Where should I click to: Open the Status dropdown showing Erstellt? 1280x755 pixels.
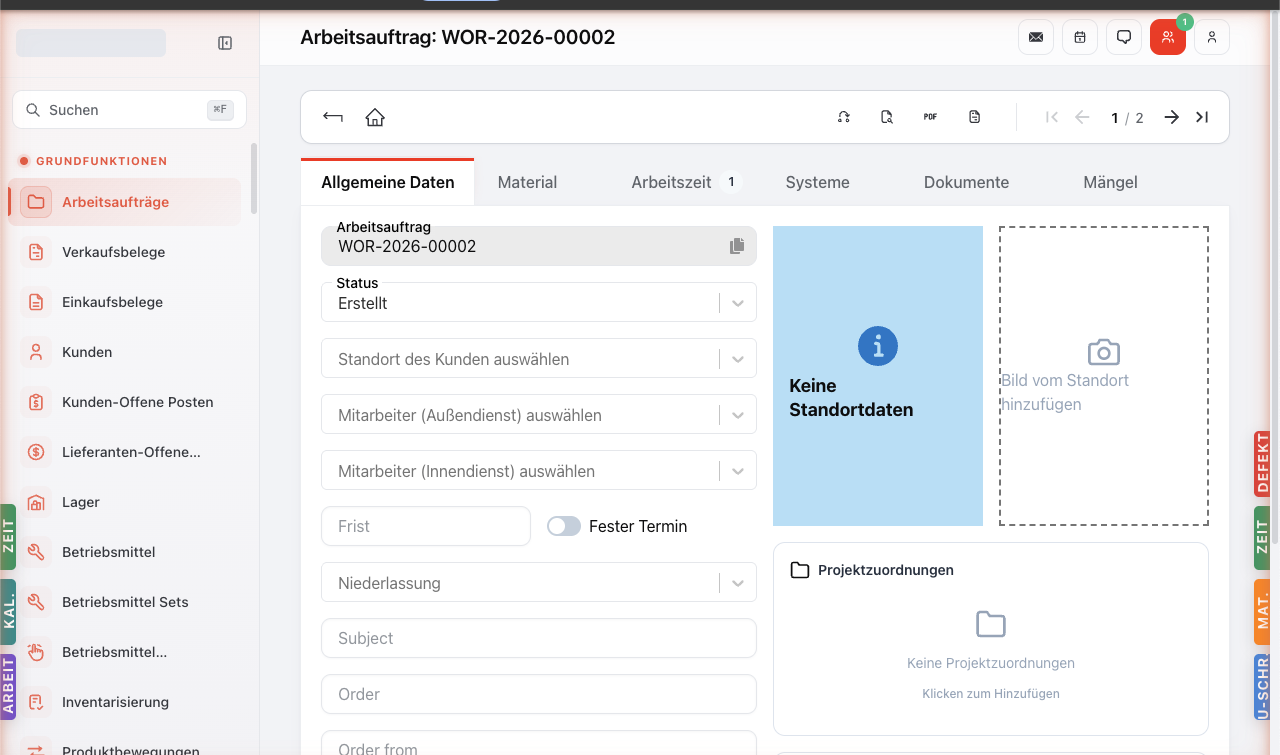coord(539,302)
